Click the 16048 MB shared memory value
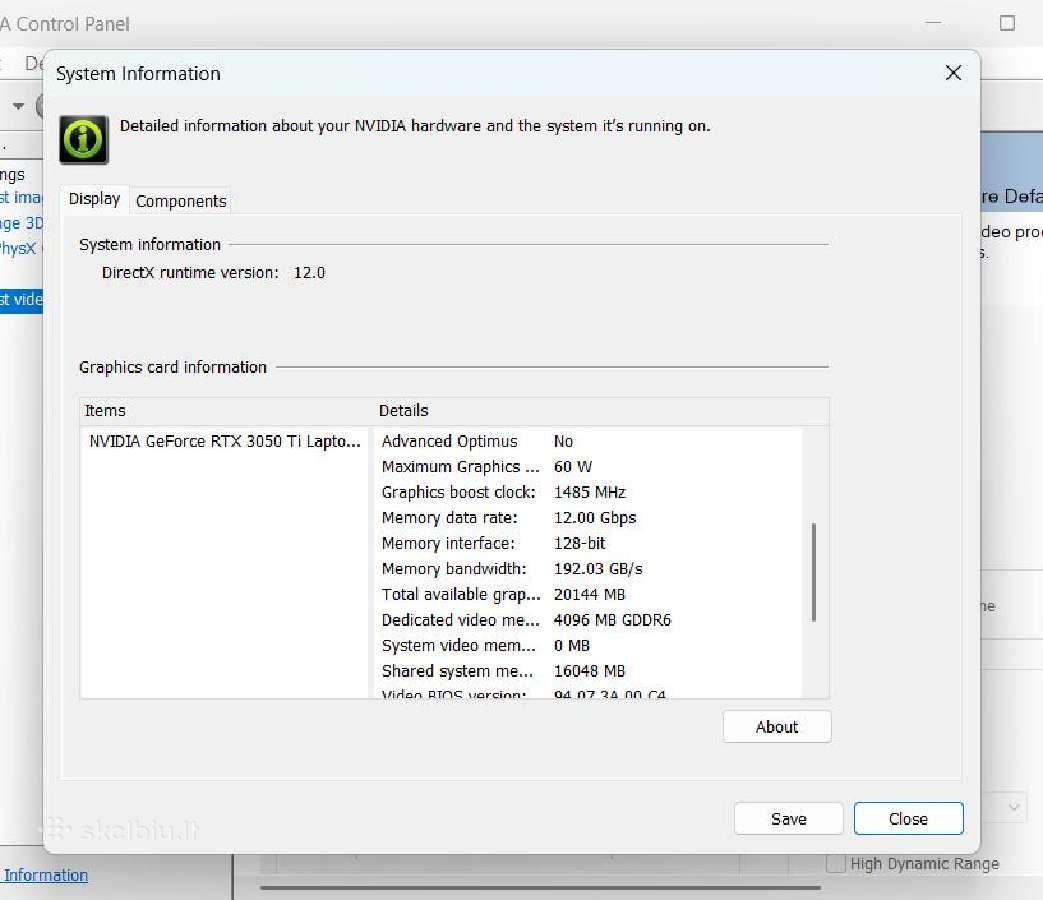The height and width of the screenshot is (900, 1043). pos(589,671)
